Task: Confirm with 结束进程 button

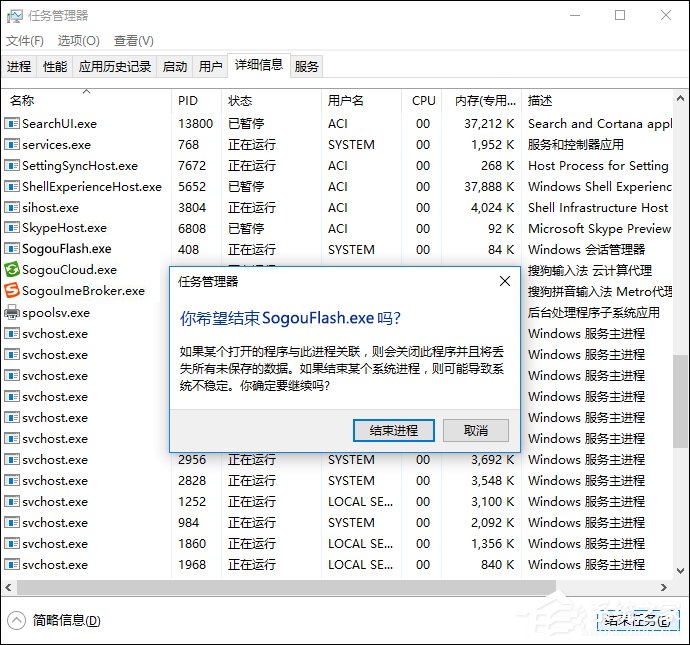Action: 393,430
